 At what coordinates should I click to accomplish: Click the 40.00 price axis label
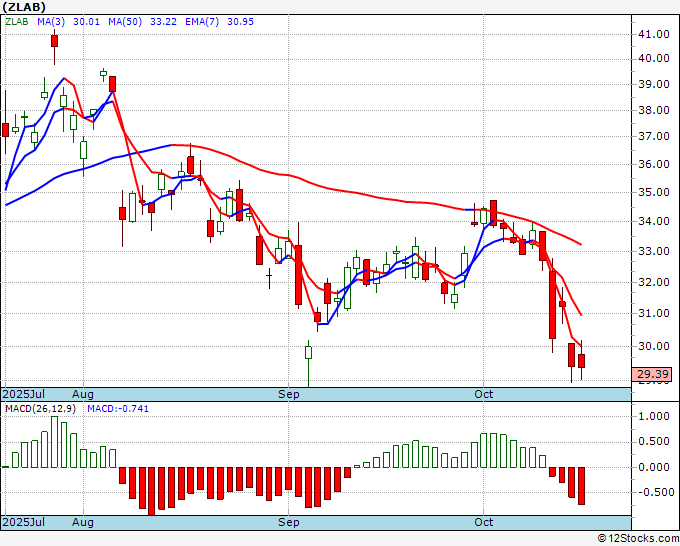click(x=656, y=58)
